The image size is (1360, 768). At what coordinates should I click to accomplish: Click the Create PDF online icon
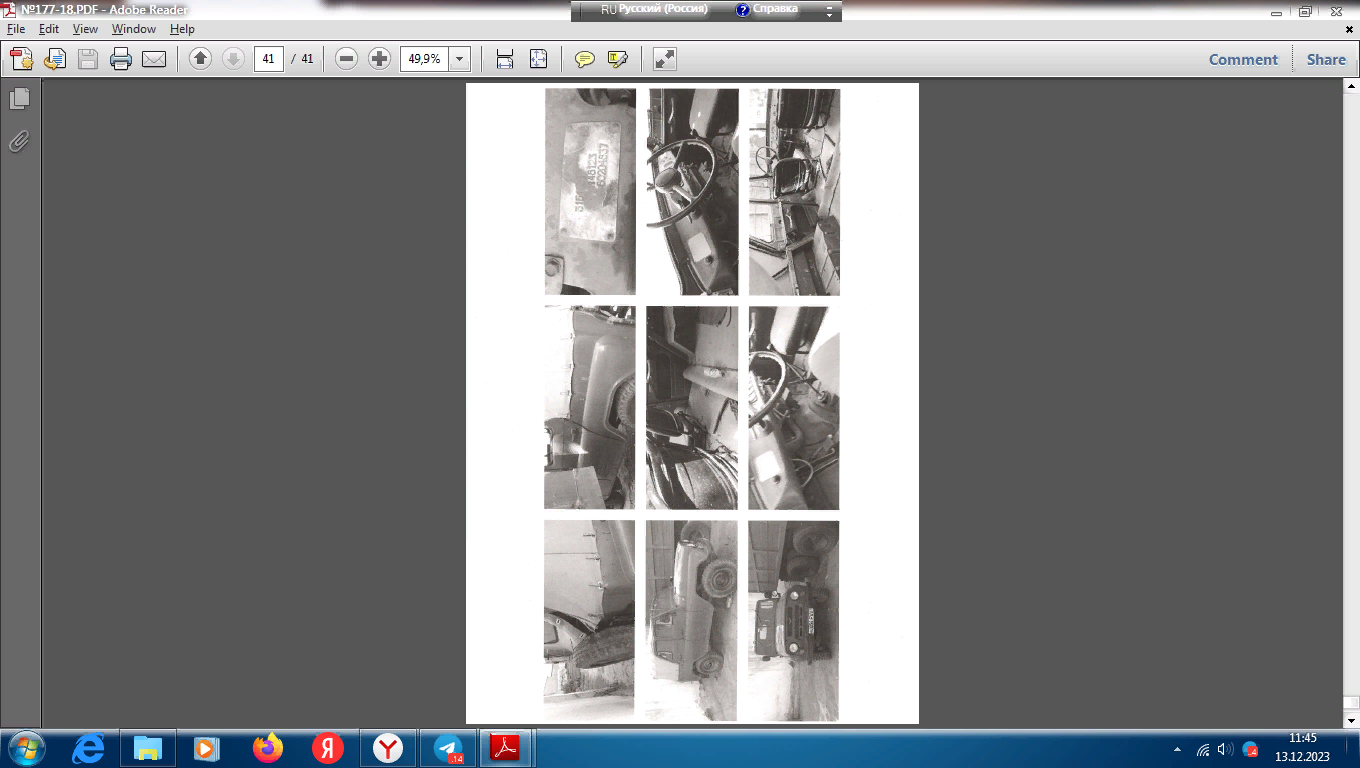click(x=22, y=59)
